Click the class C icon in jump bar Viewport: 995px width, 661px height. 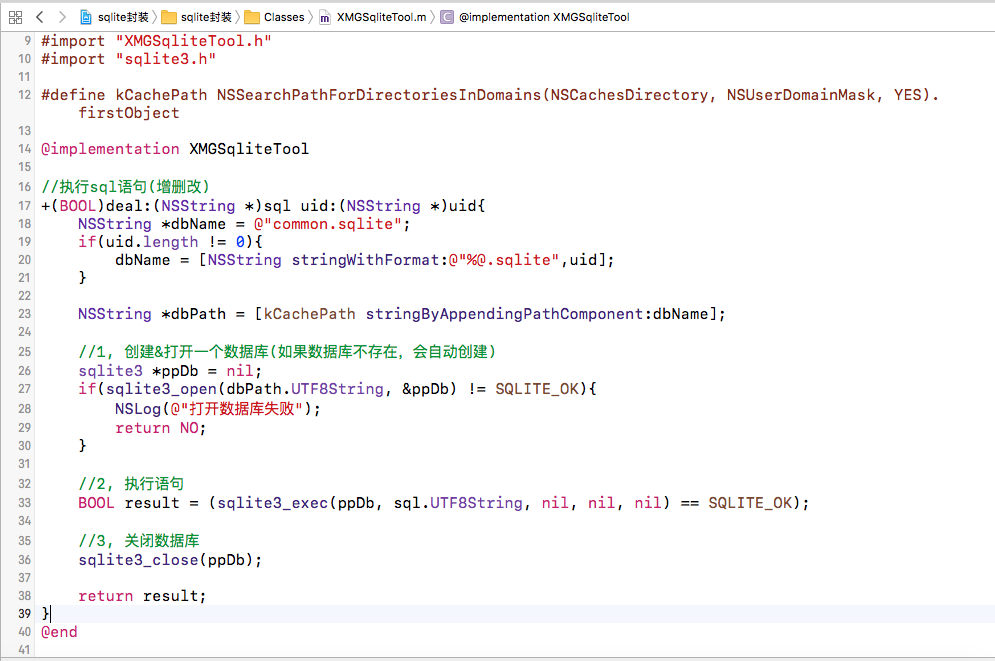(x=447, y=17)
